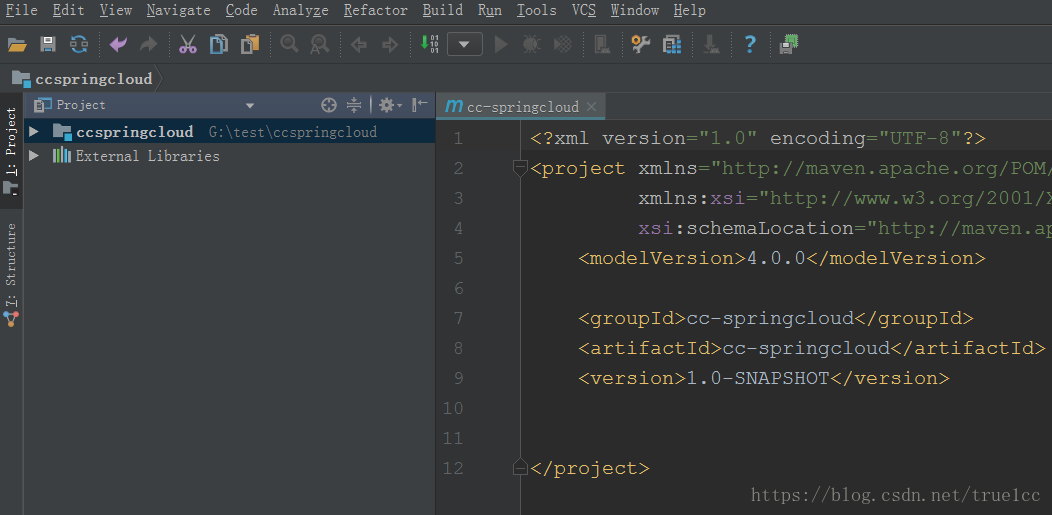This screenshot has width=1052, height=515.
Task: Click the Help question mark icon
Action: [x=750, y=45]
